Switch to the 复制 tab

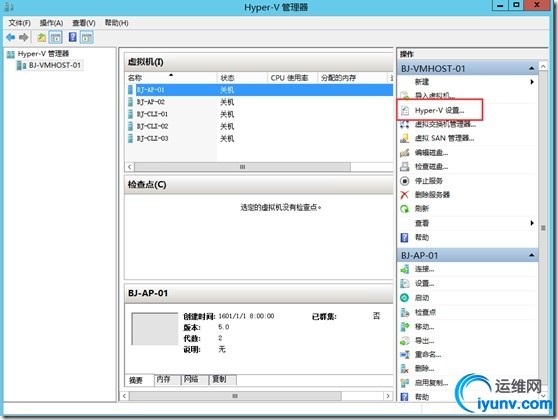[223, 379]
